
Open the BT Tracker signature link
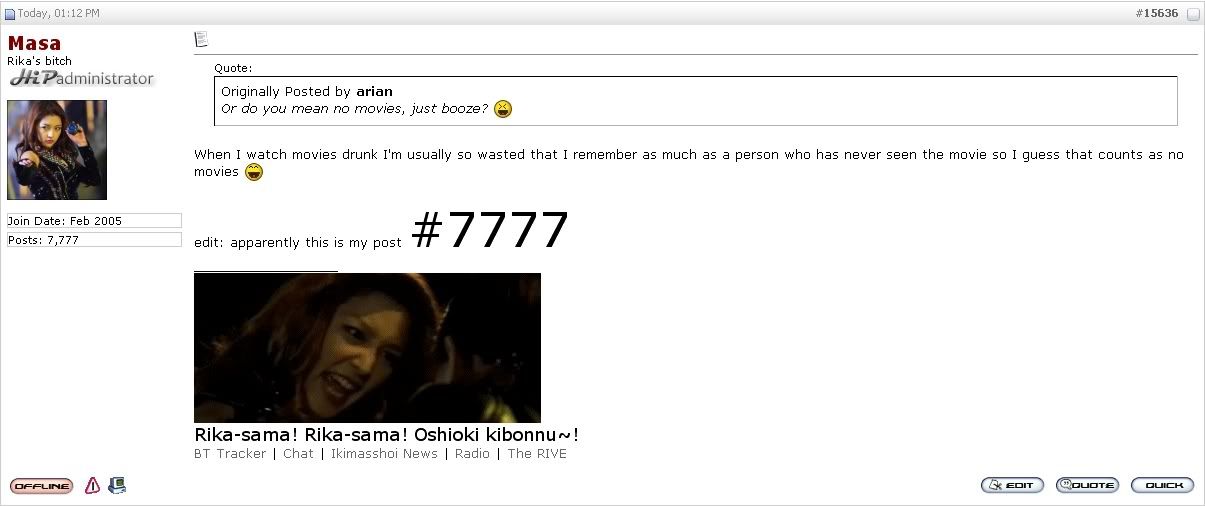[230, 454]
